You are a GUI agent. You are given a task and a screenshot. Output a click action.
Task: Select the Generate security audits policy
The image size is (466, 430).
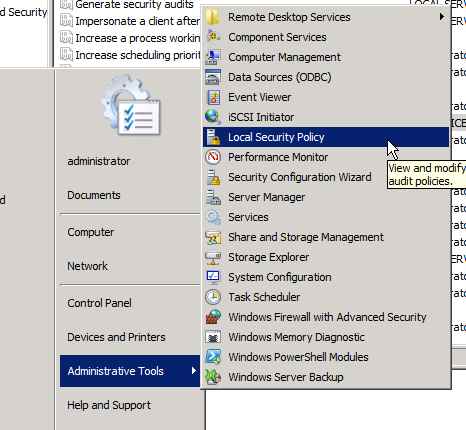(134, 4)
